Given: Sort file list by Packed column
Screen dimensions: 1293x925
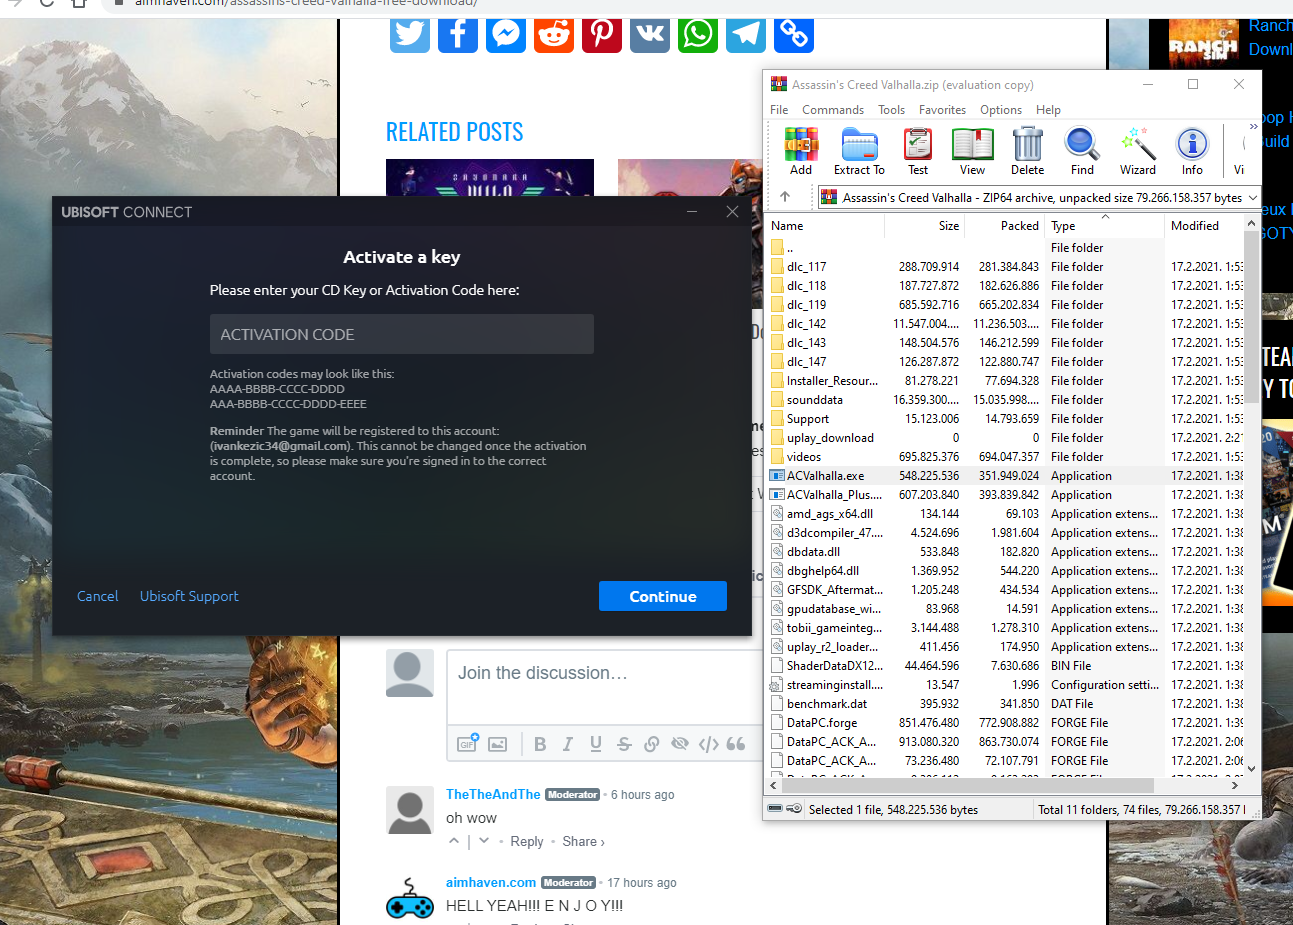Looking at the screenshot, I should [1005, 226].
